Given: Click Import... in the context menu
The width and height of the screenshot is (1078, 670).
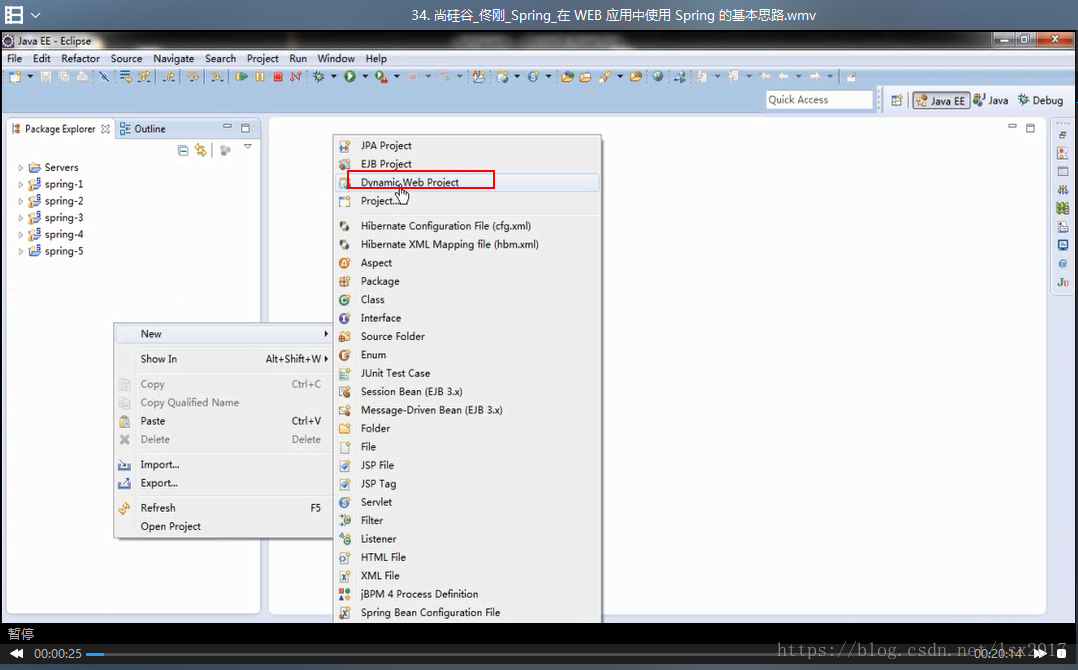Looking at the screenshot, I should [x=223, y=465].
